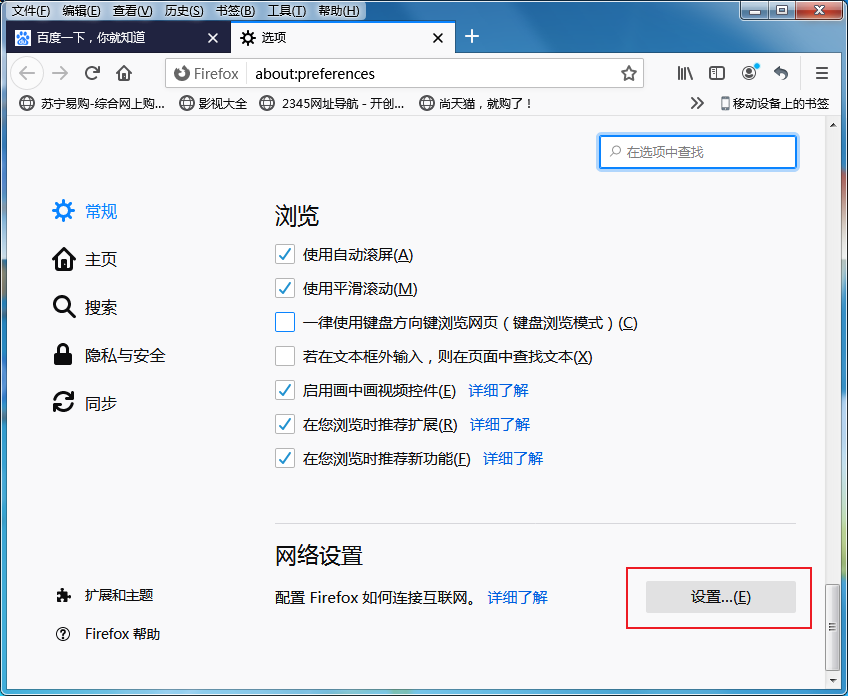Viewport: 848px width, 696px height.
Task: Open the hamburger application menu
Action: pos(822,73)
